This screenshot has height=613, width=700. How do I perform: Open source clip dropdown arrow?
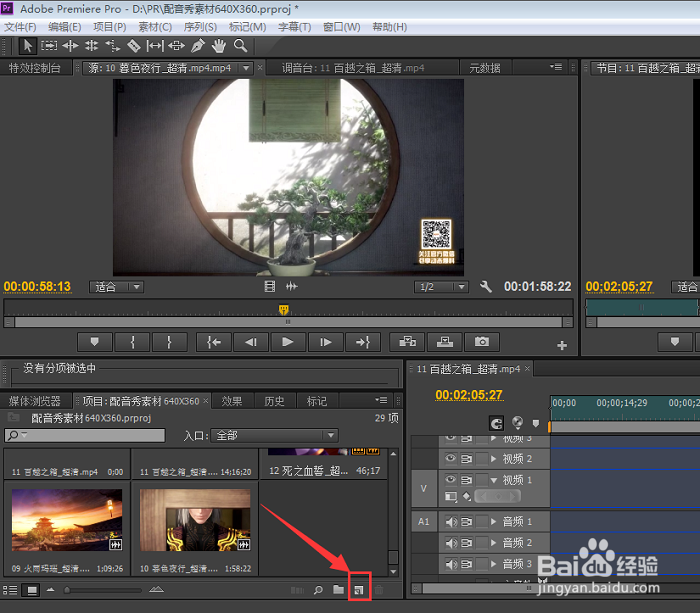pos(246,68)
